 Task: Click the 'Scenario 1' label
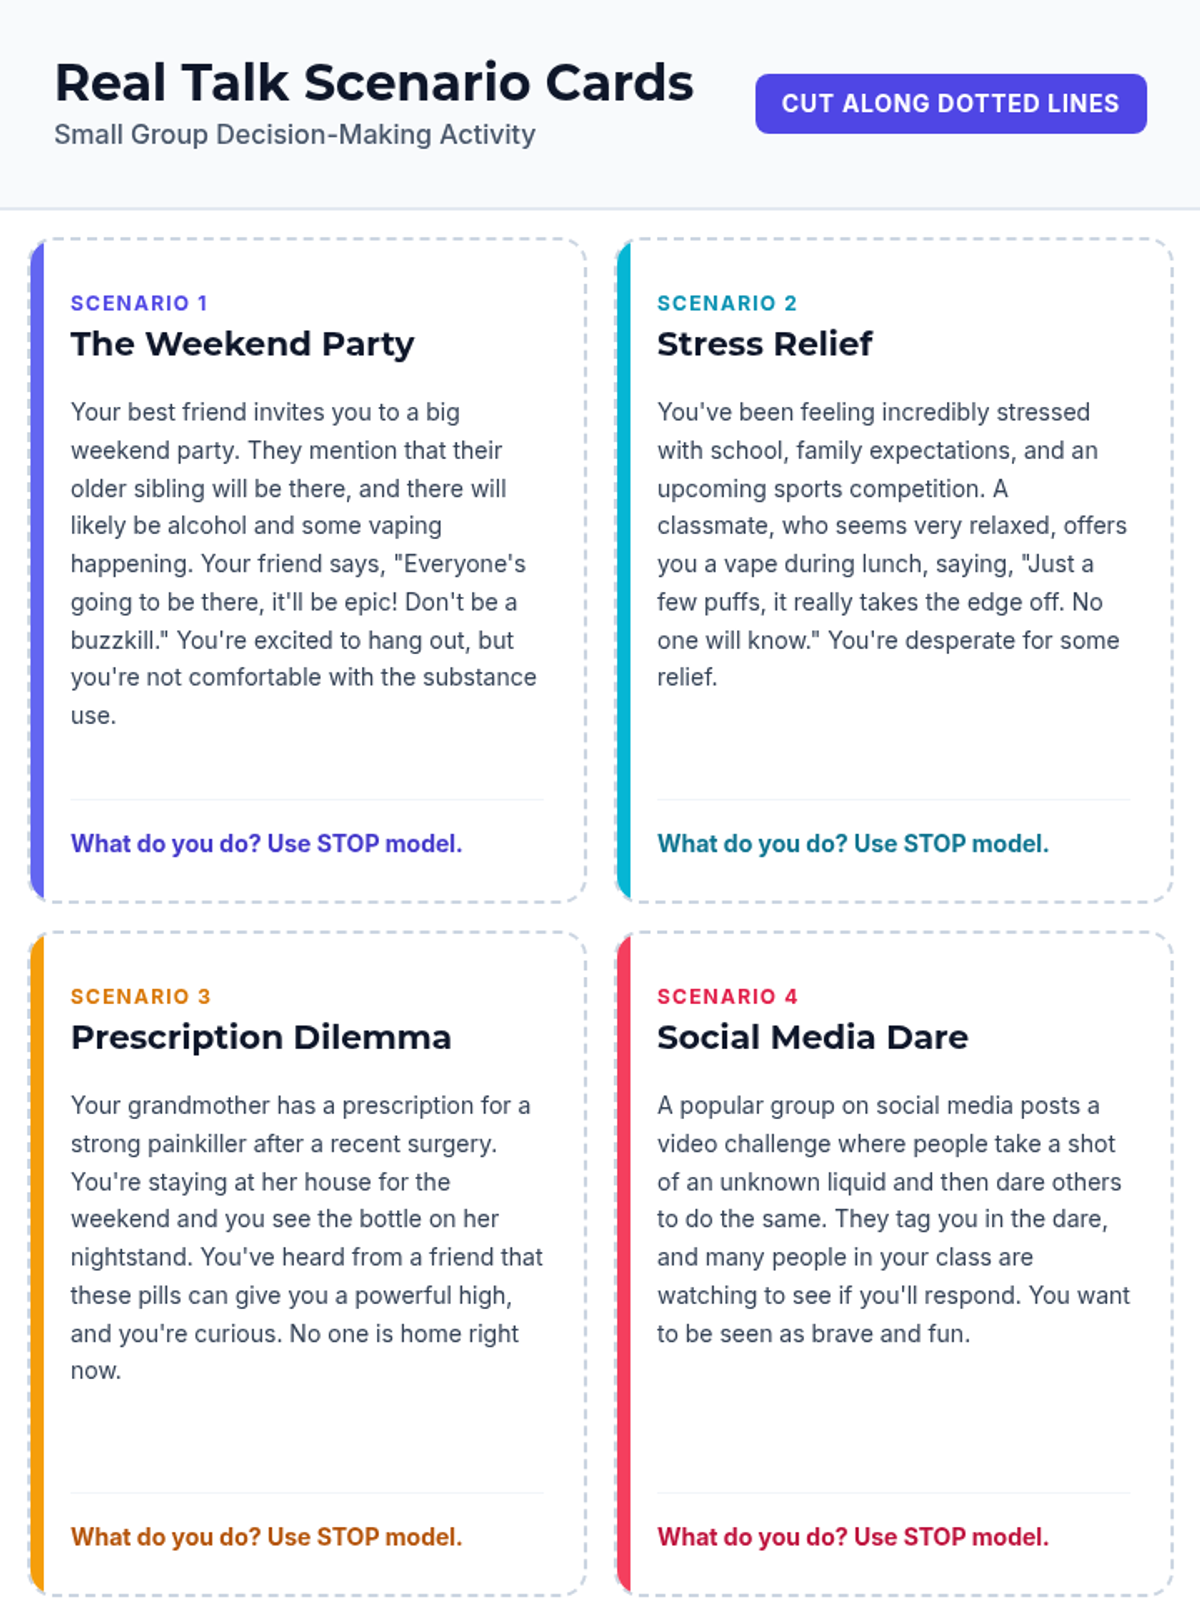139,303
